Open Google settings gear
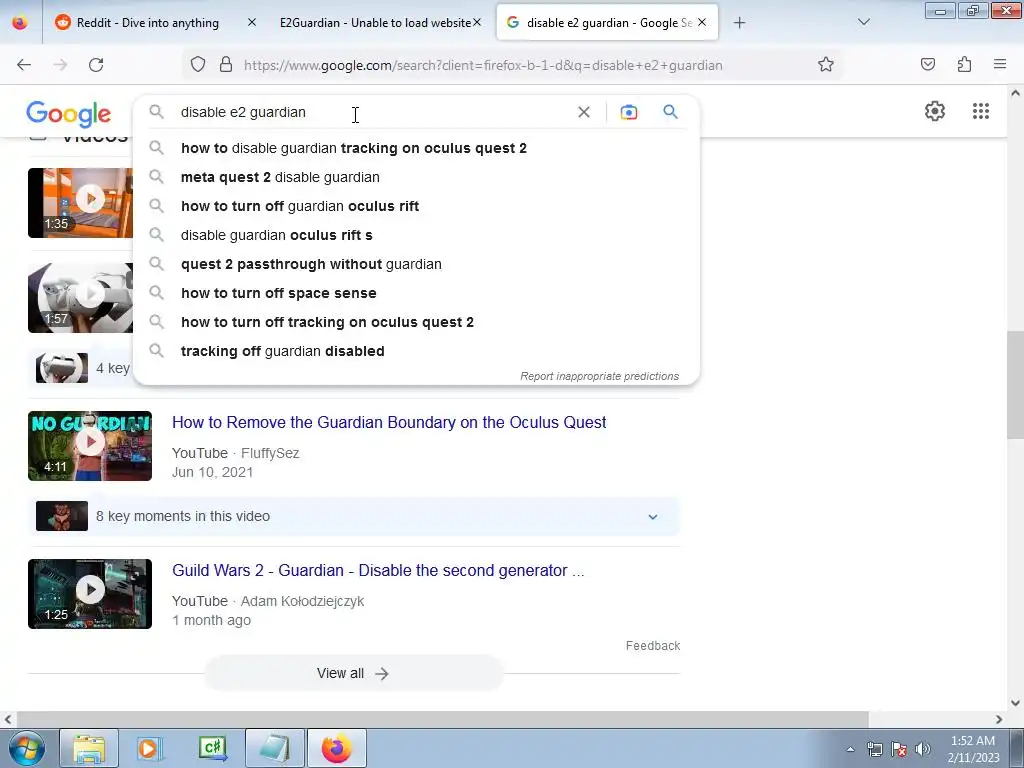The height and width of the screenshot is (768, 1024). coord(935,111)
